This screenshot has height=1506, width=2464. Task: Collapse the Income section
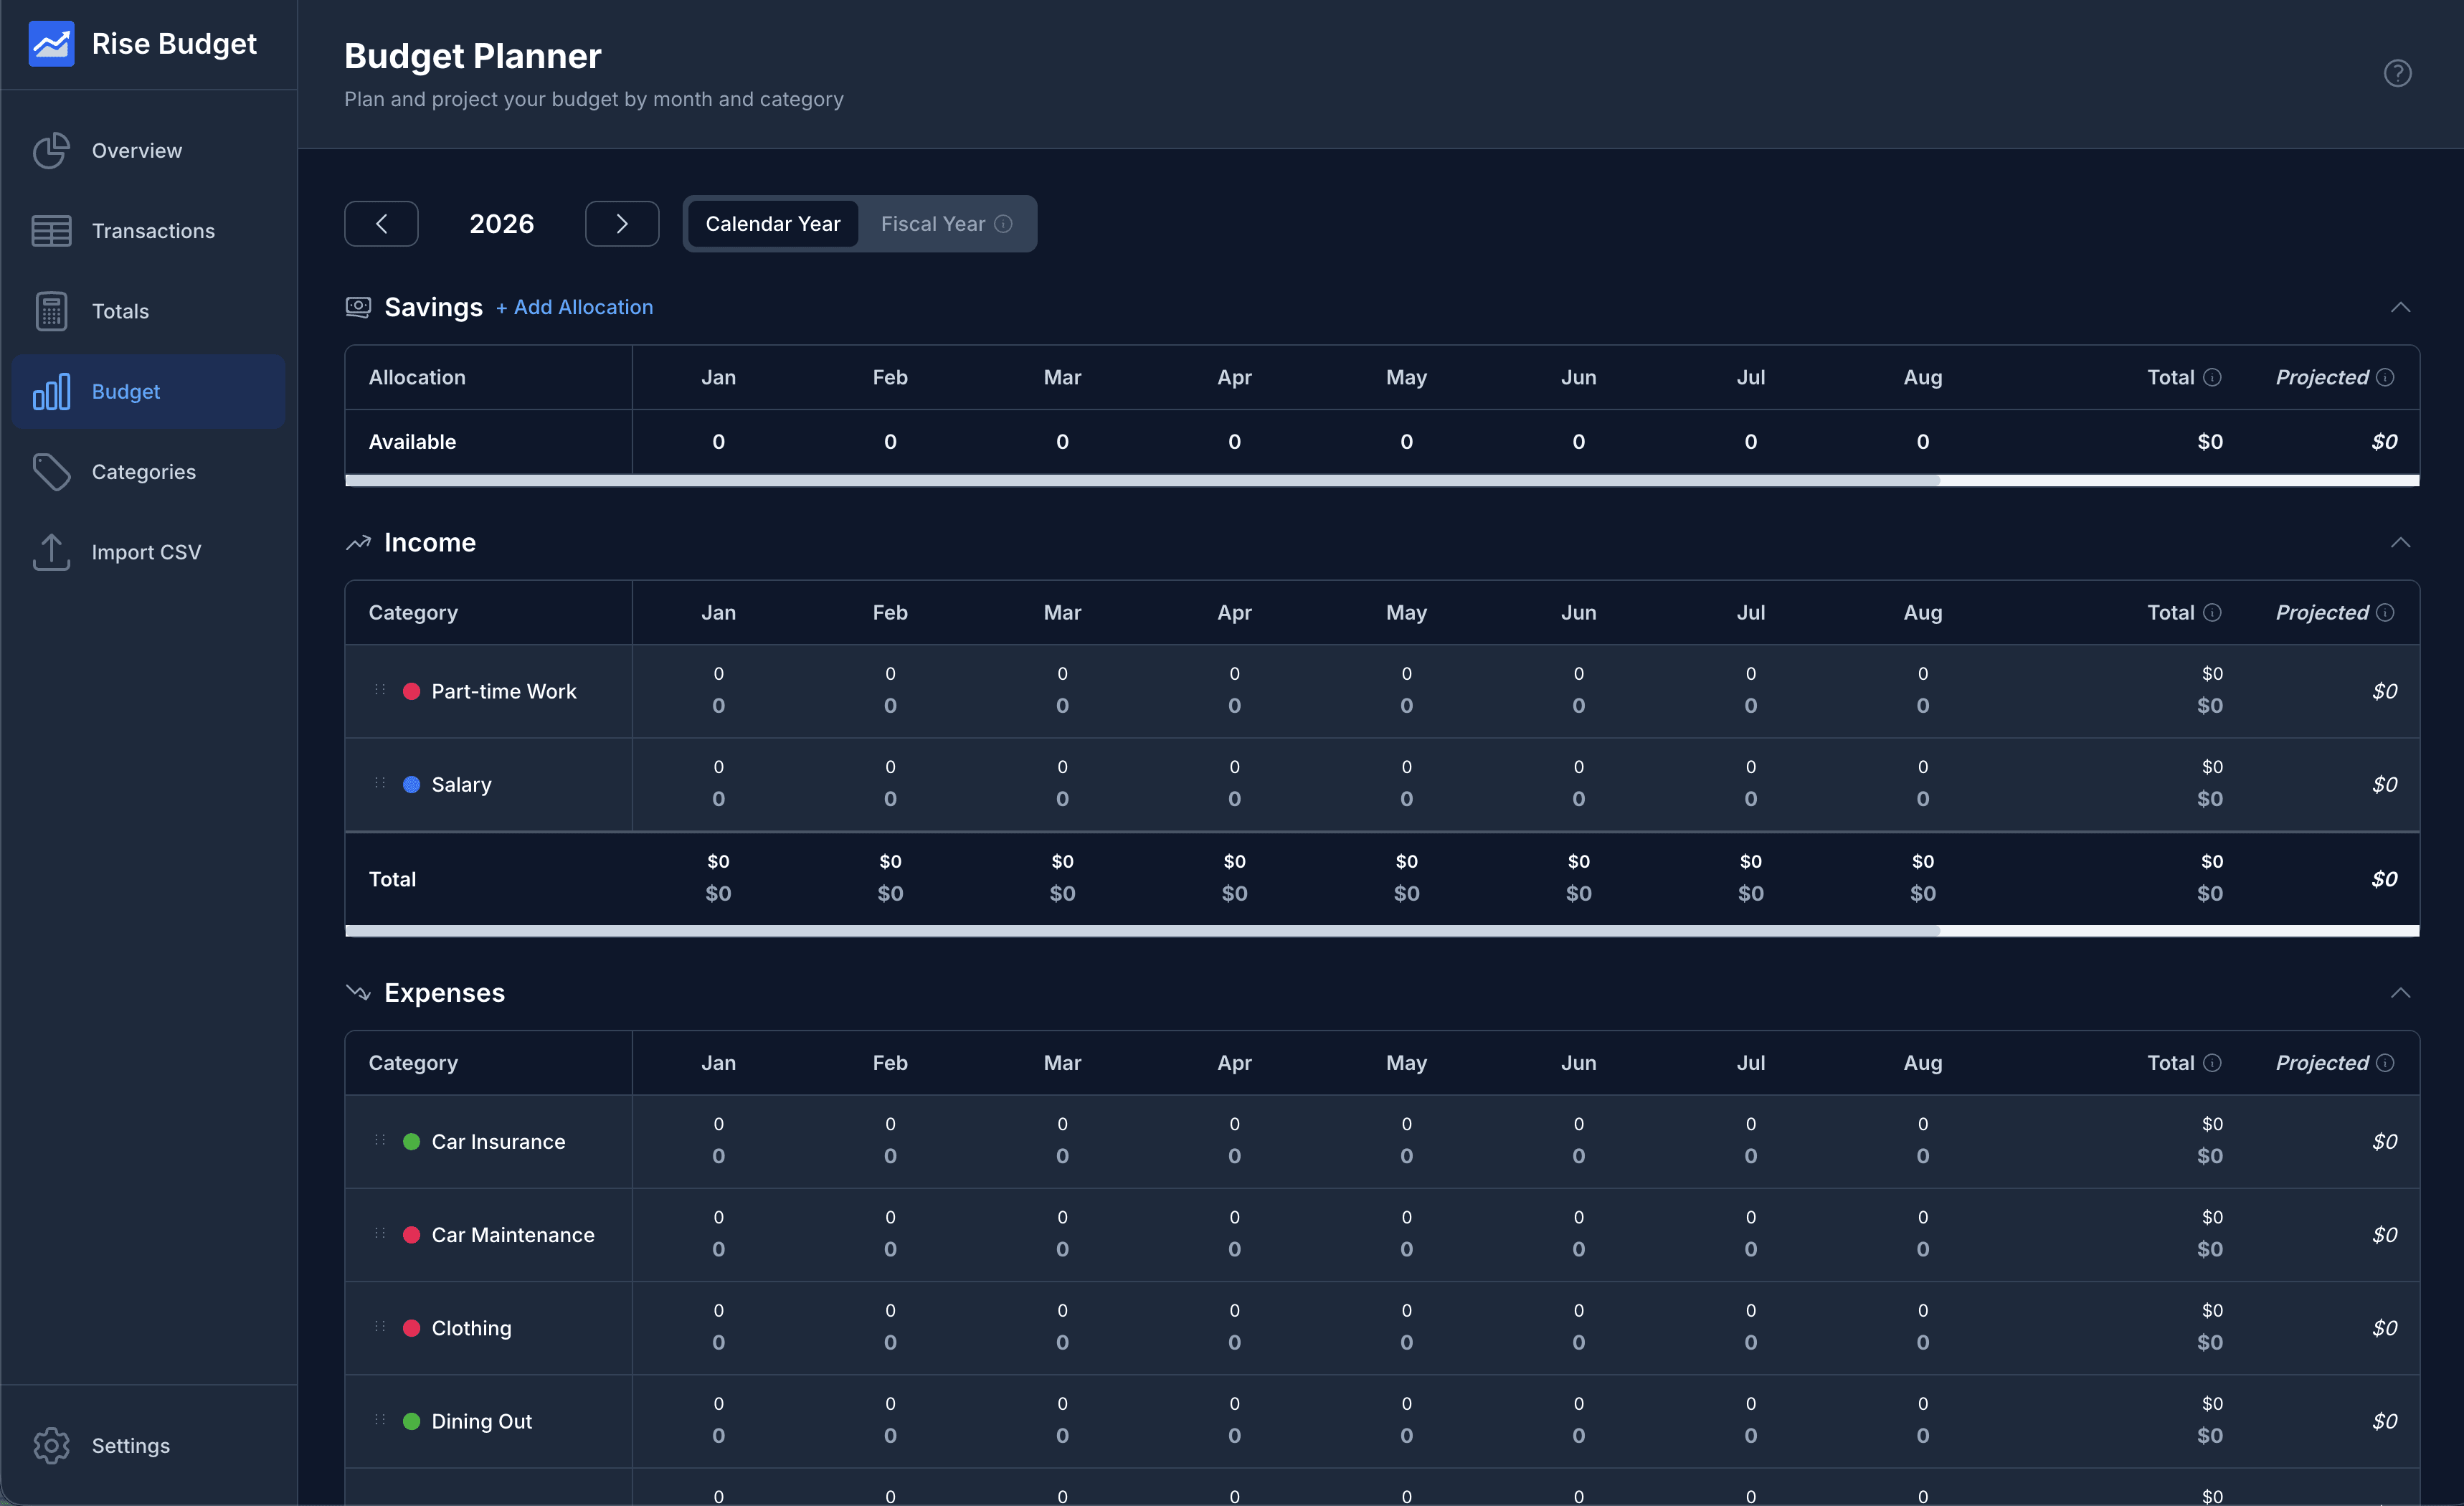(2400, 542)
